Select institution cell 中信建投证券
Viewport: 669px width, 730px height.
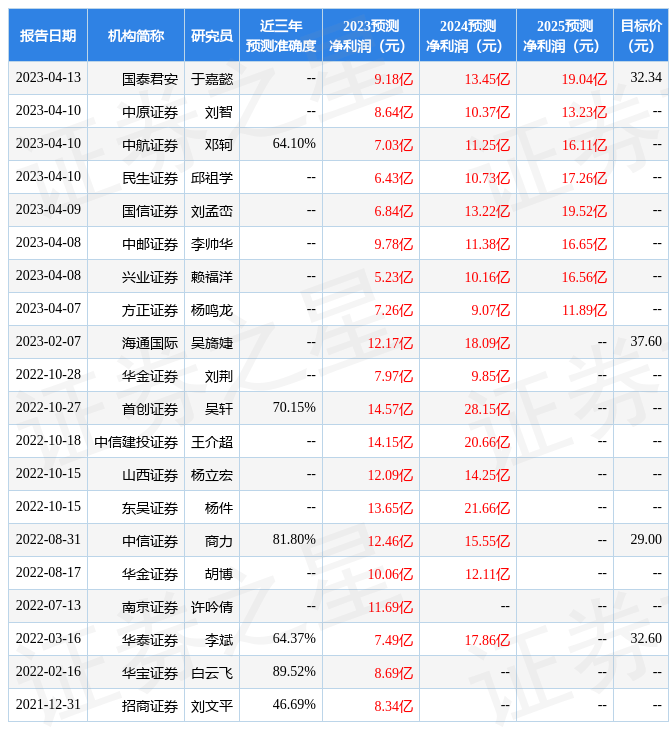tap(136, 442)
